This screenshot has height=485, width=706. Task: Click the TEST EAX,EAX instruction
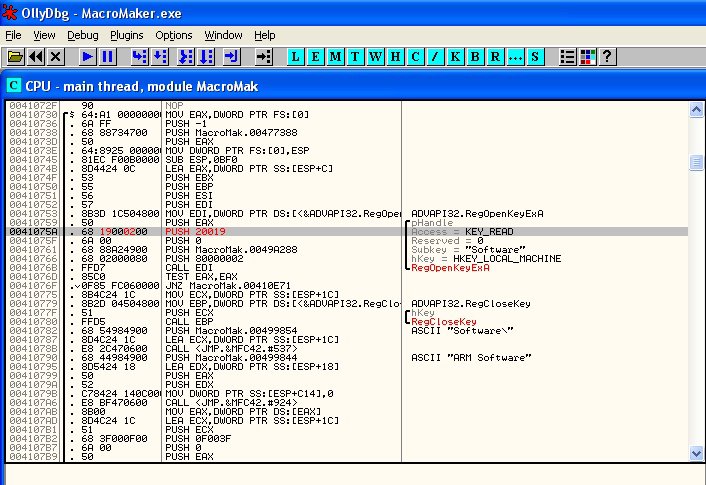pos(201,276)
